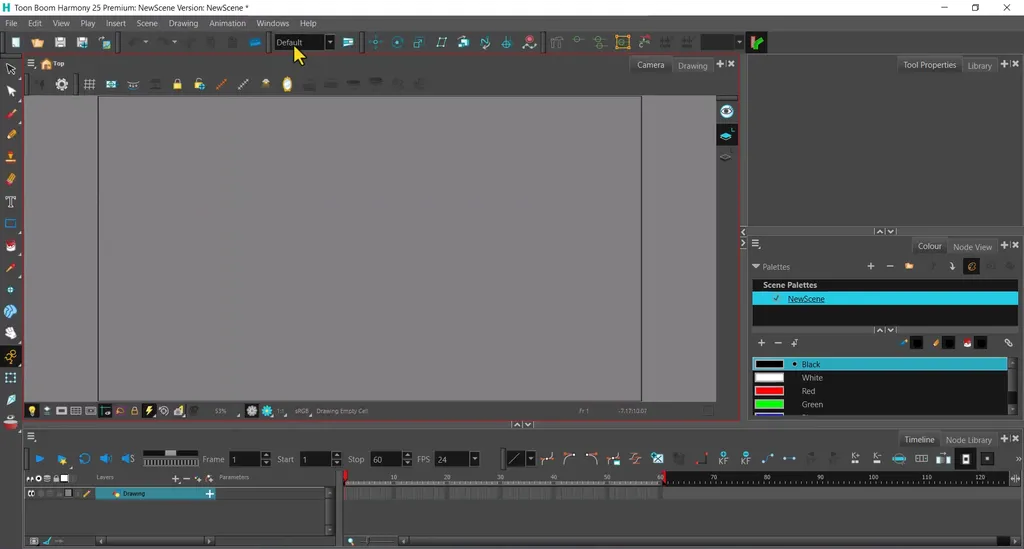Viewport: 1024px width, 549px height.
Task: Switch to the Library tab
Action: [979, 65]
